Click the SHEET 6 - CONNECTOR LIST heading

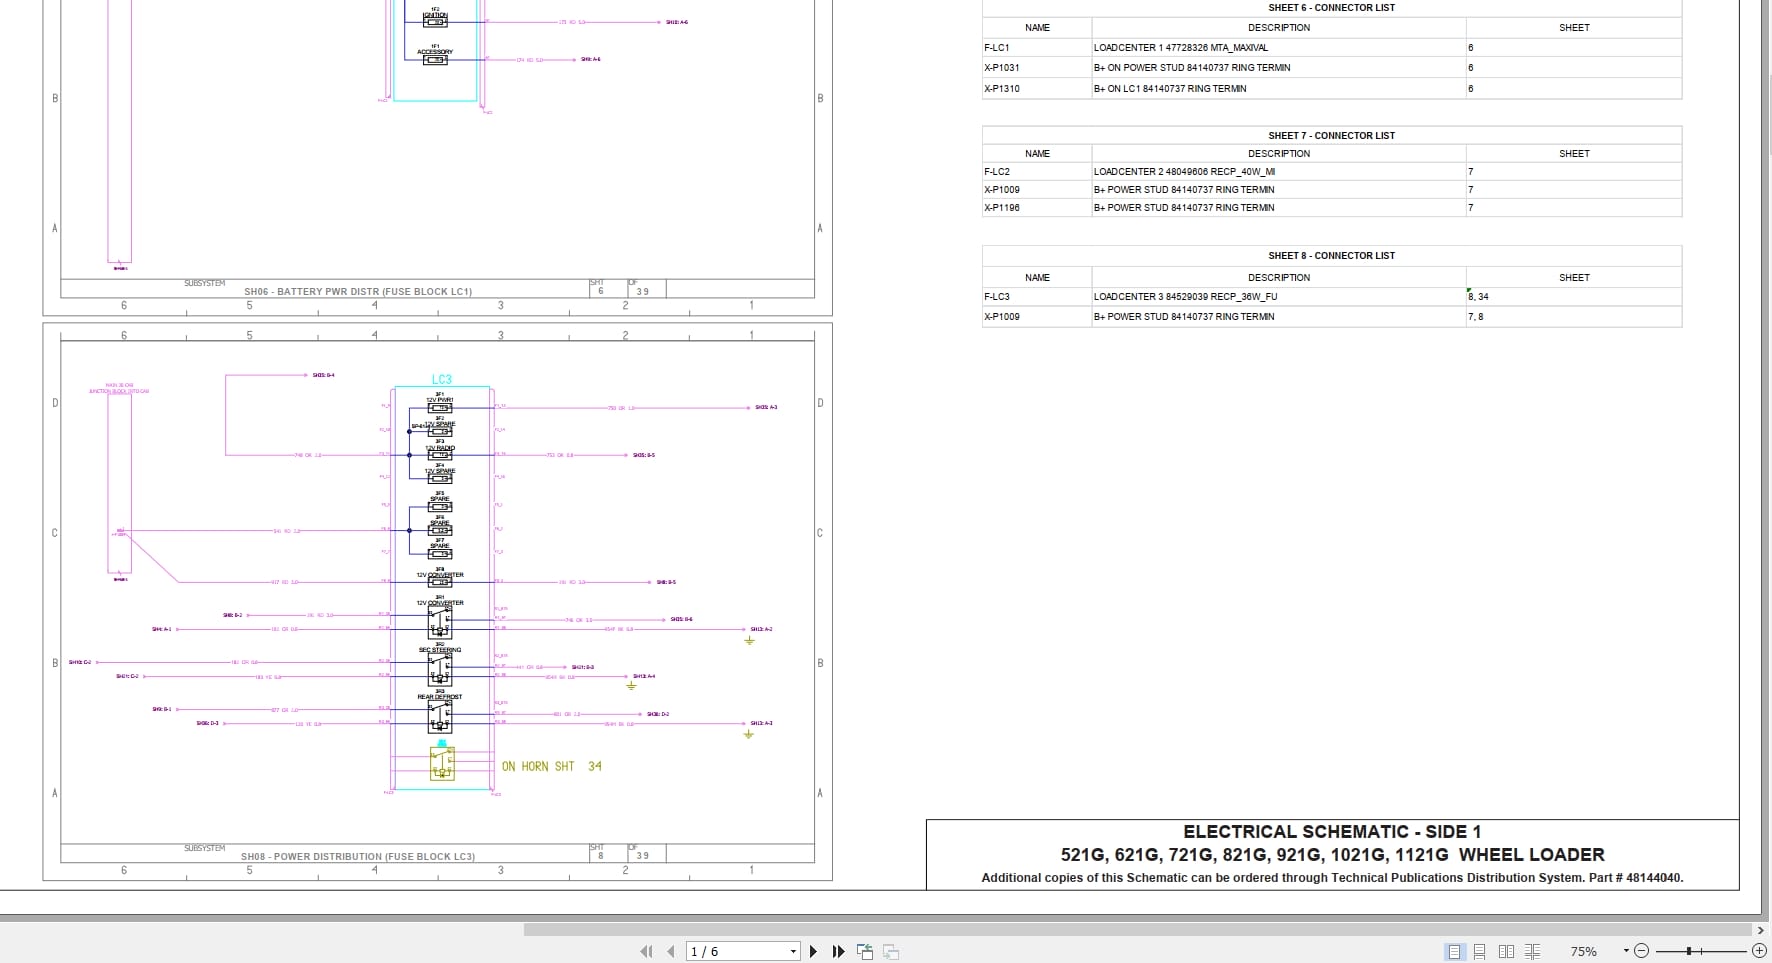point(1331,7)
